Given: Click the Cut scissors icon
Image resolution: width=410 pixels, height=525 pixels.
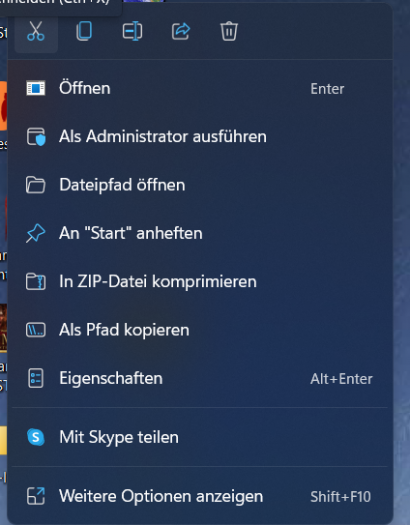Looking at the screenshot, I should pyautogui.click(x=36, y=31).
